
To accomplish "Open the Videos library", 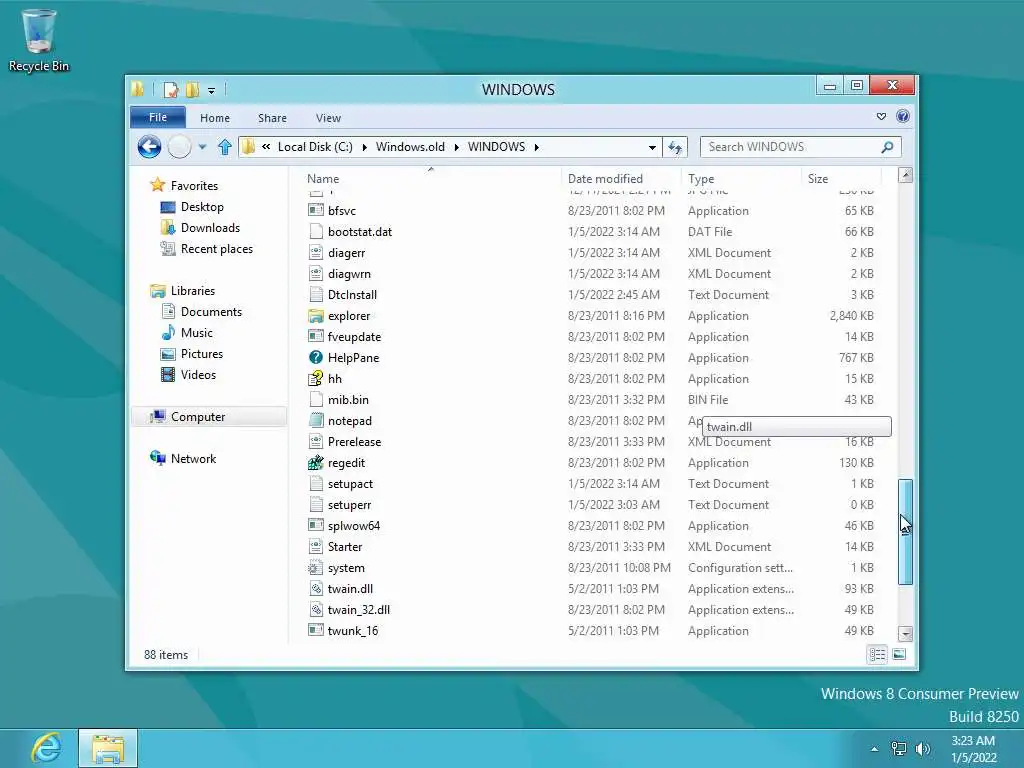I will click(198, 374).
